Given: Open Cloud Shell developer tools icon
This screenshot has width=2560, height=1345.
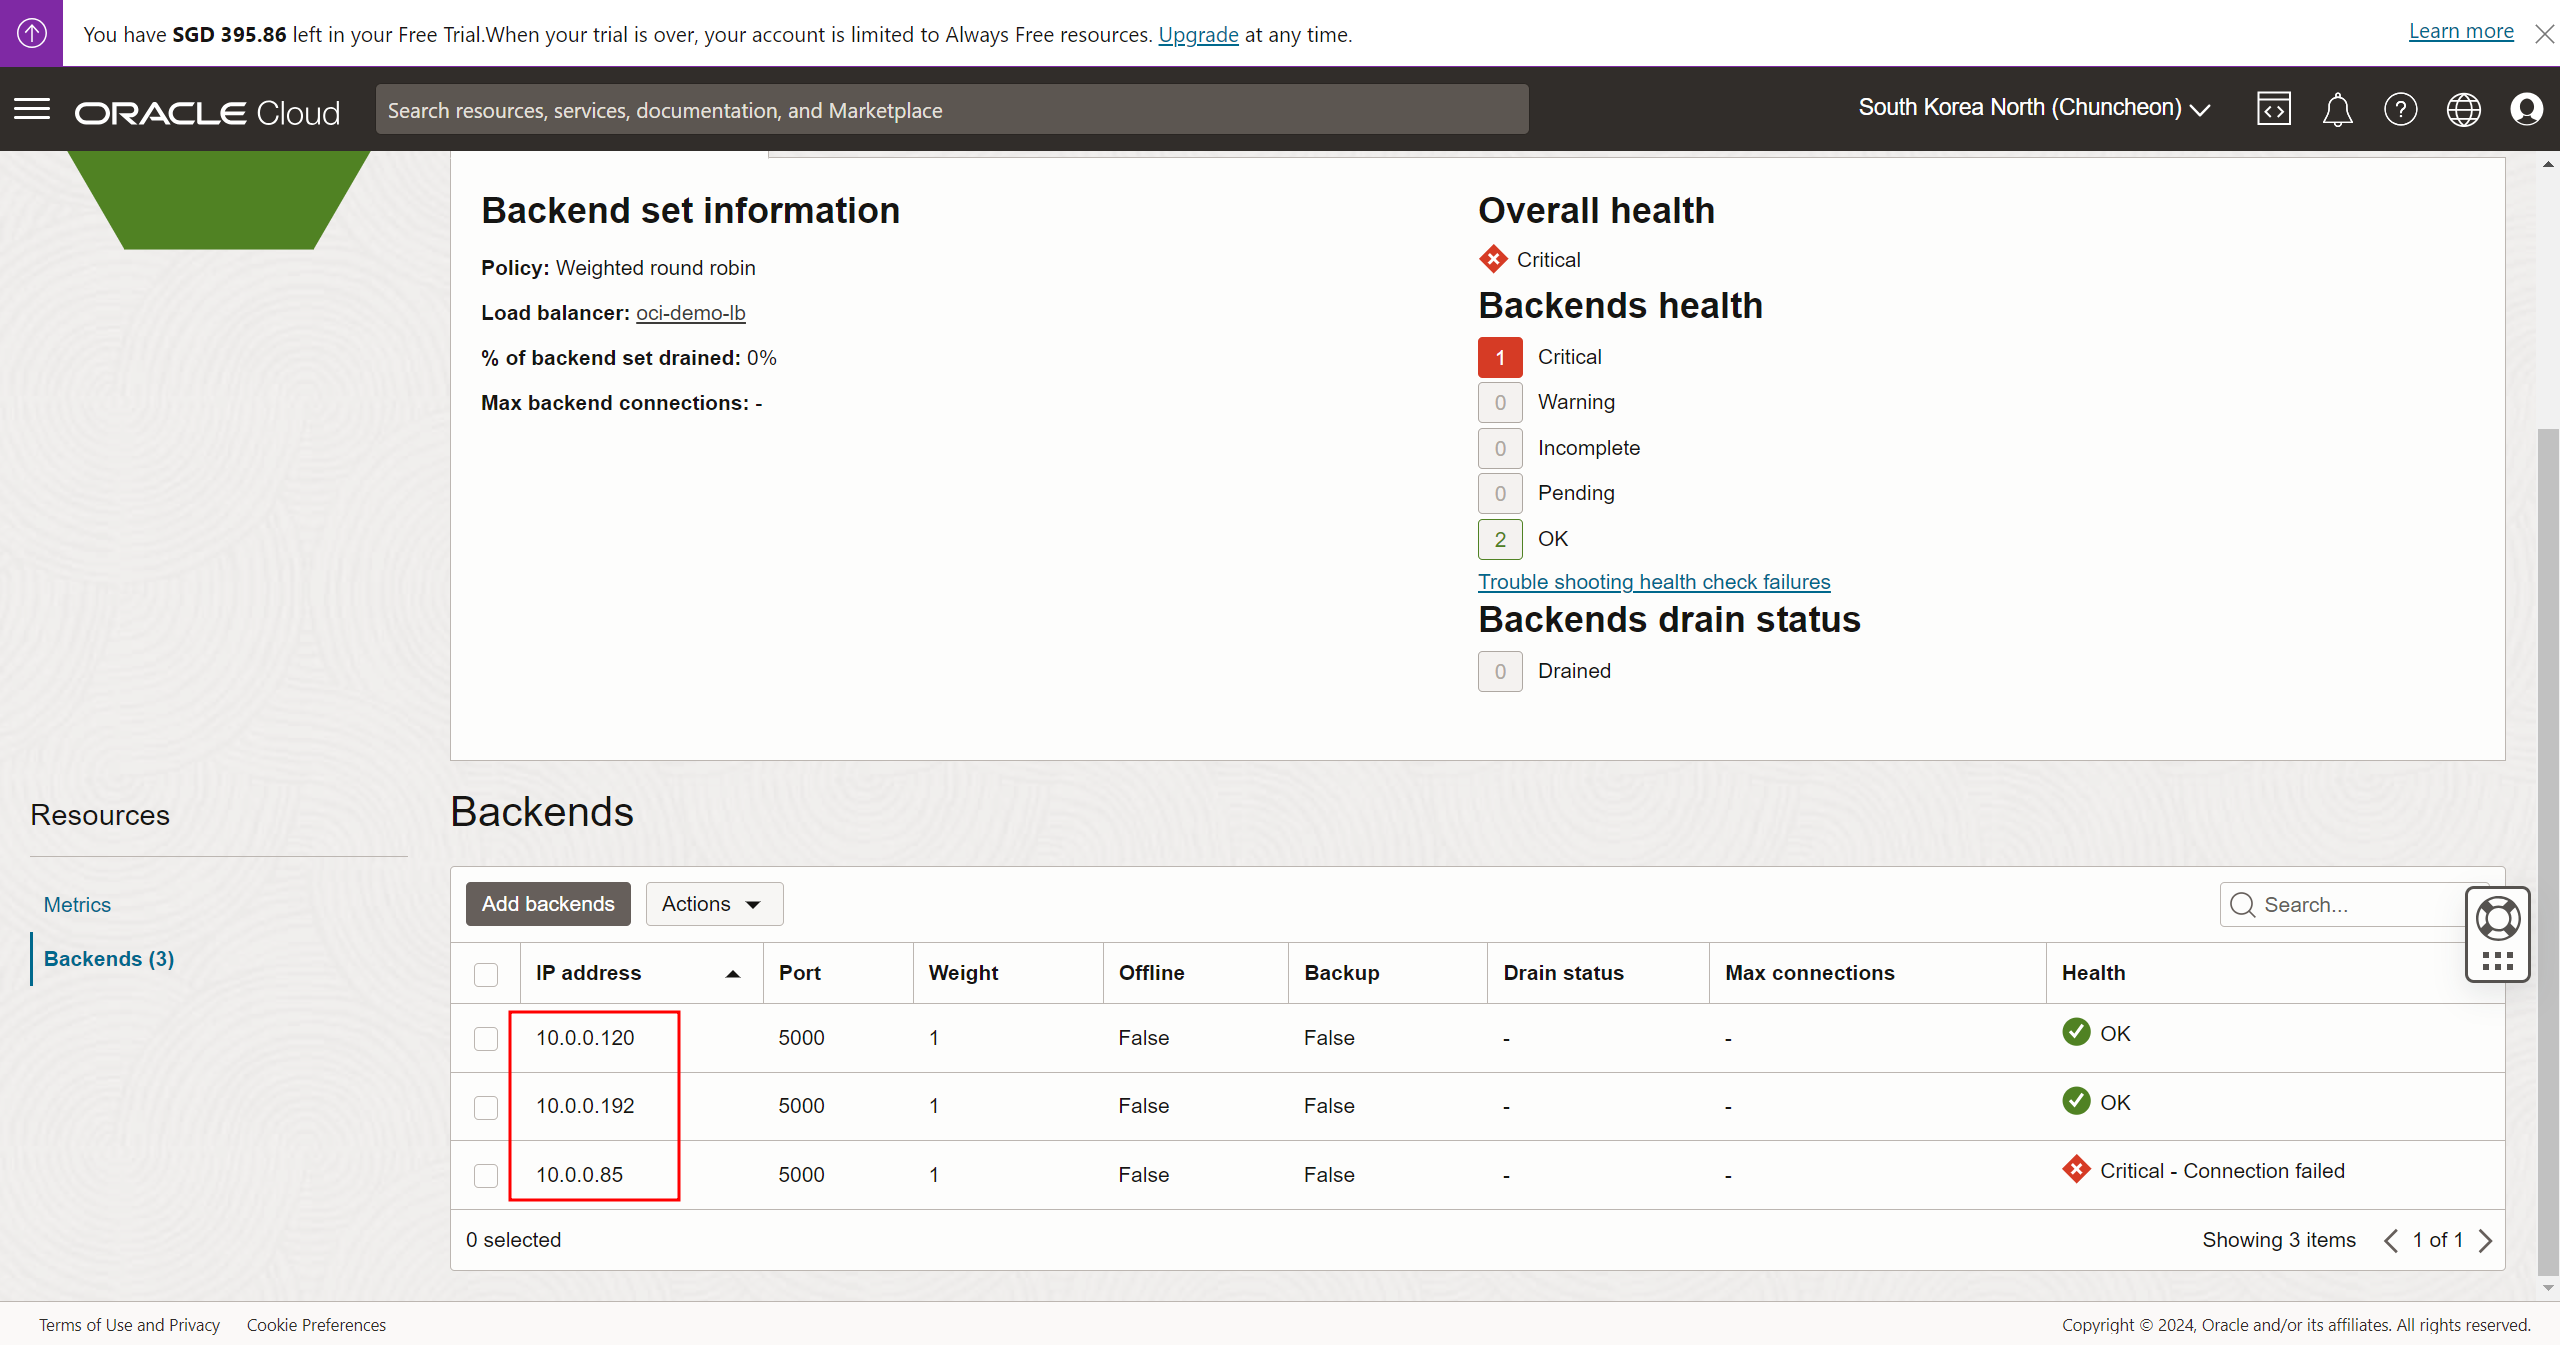Looking at the screenshot, I should point(2273,109).
